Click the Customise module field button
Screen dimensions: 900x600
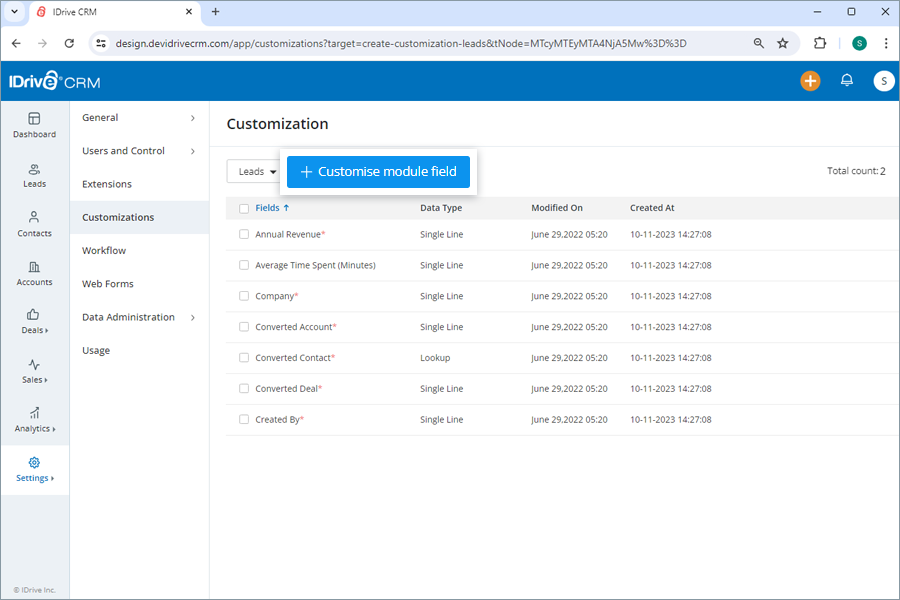point(378,171)
